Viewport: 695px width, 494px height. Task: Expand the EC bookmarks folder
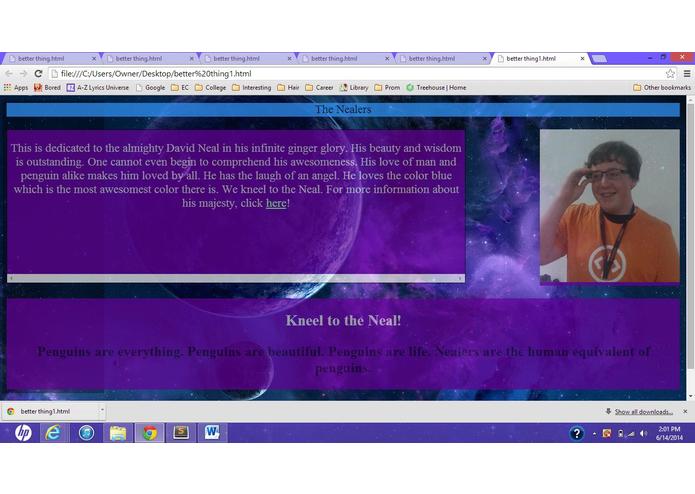[180, 88]
